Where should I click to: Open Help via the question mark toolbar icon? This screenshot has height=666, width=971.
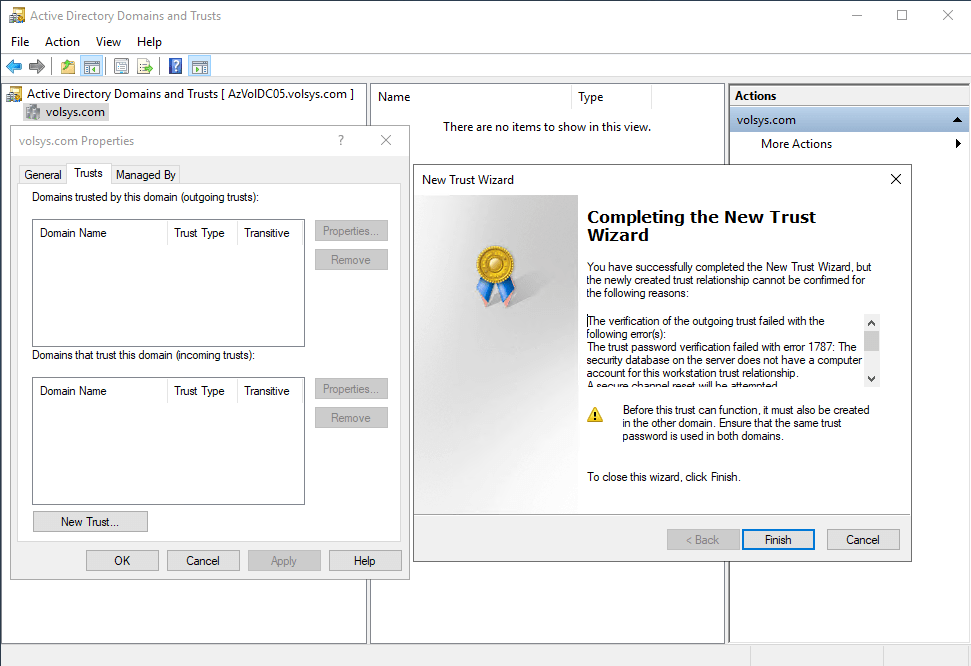coord(176,67)
